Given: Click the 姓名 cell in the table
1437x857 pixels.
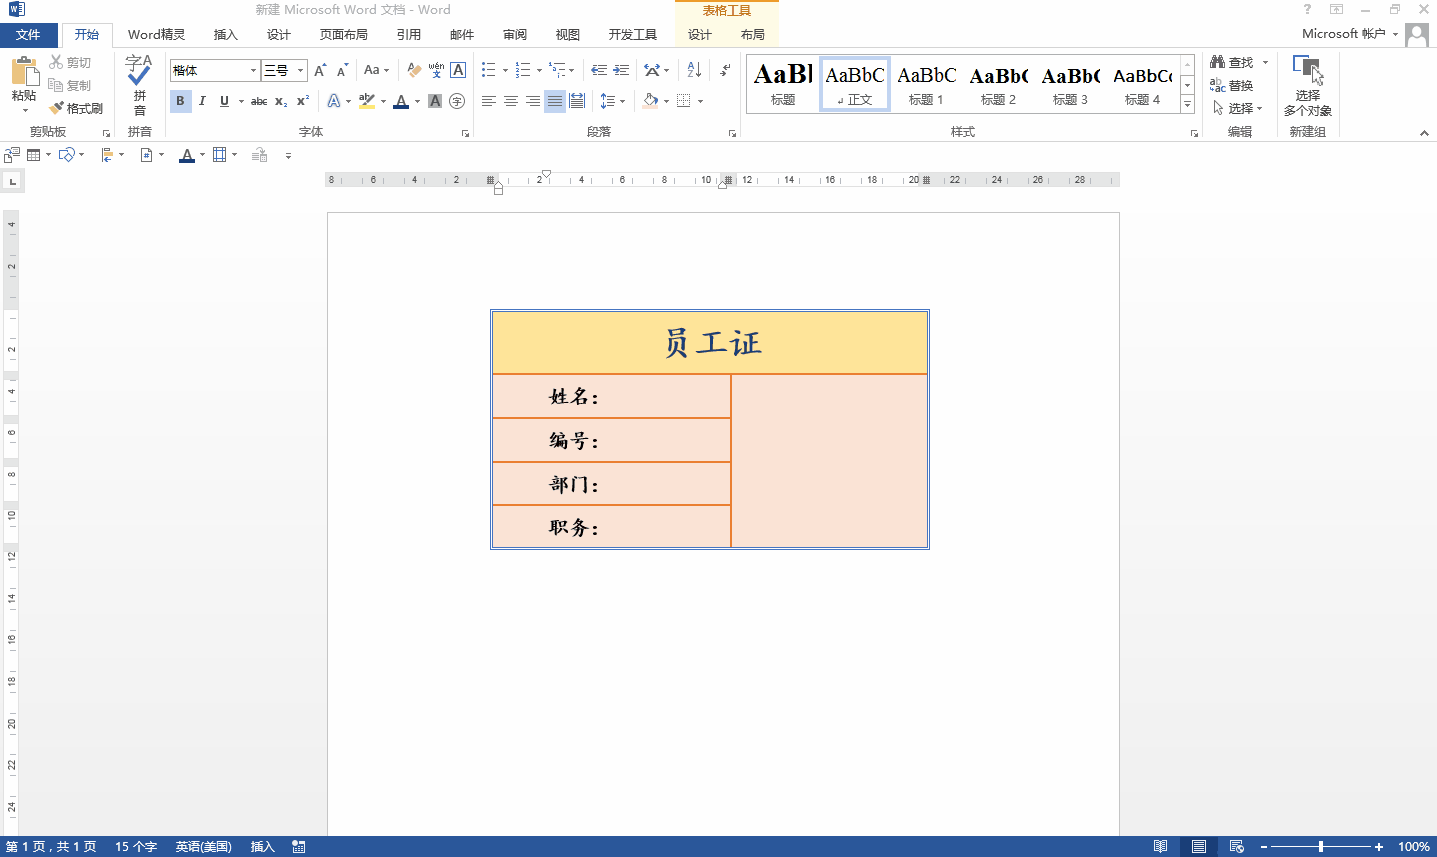Looking at the screenshot, I should (611, 397).
